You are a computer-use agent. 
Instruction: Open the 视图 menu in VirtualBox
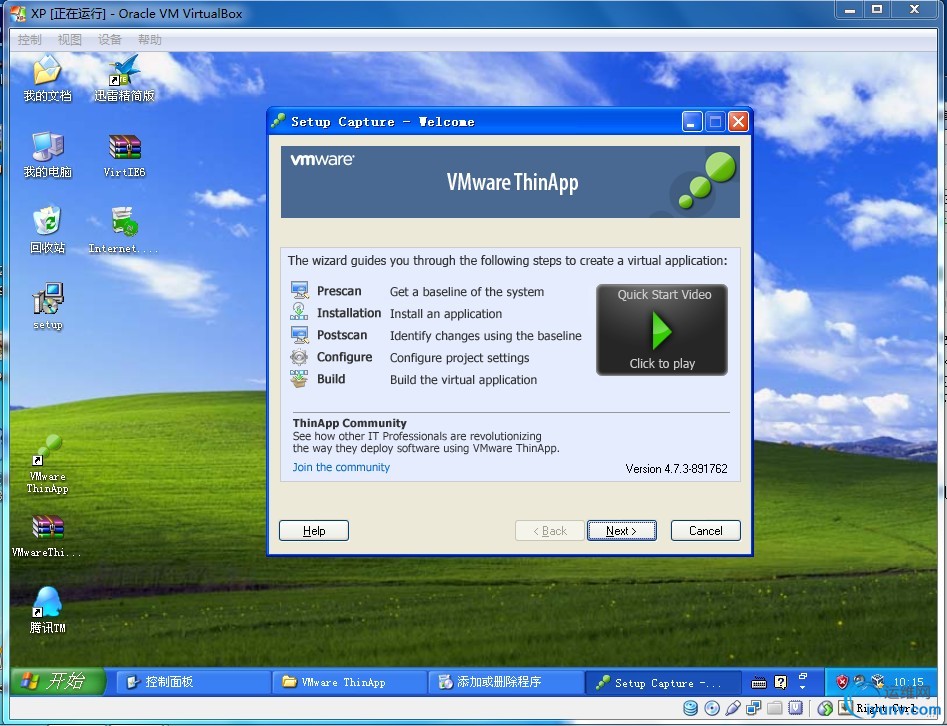click(69, 40)
